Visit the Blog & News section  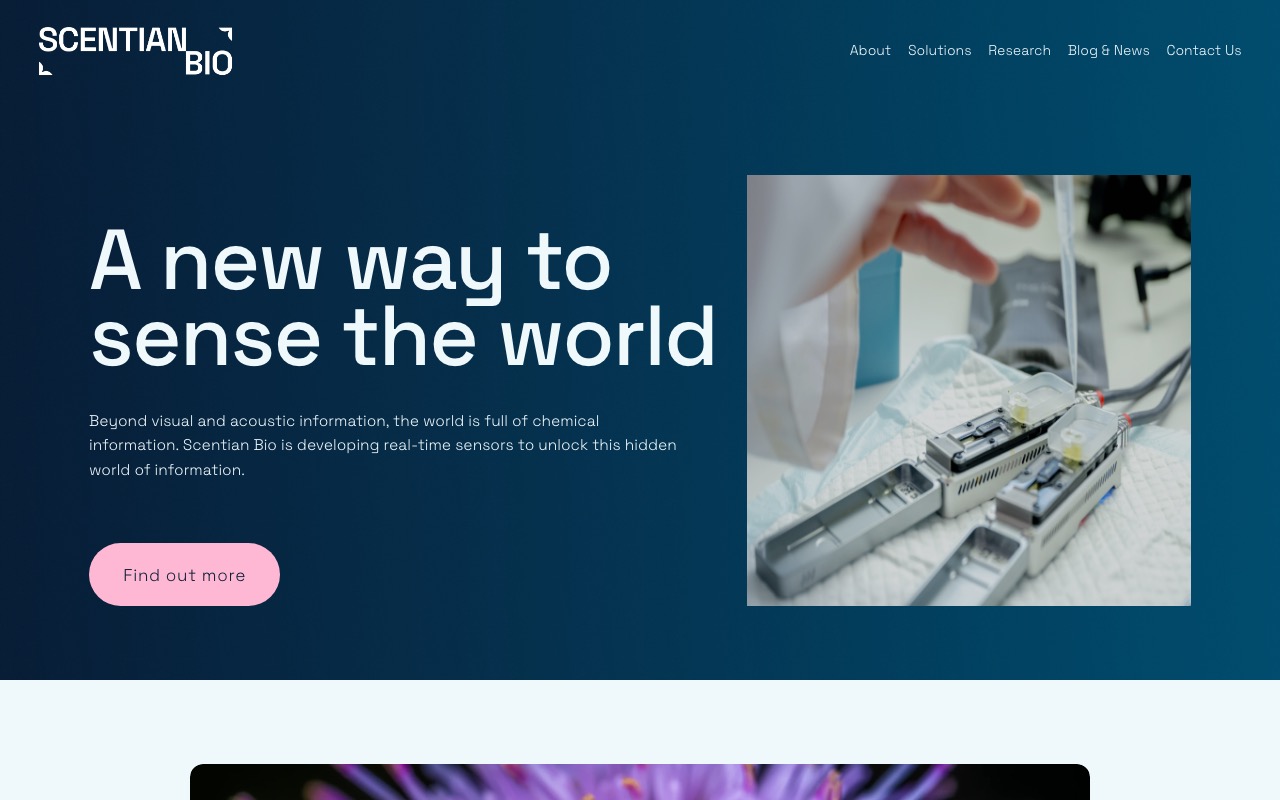pyautogui.click(x=1108, y=50)
